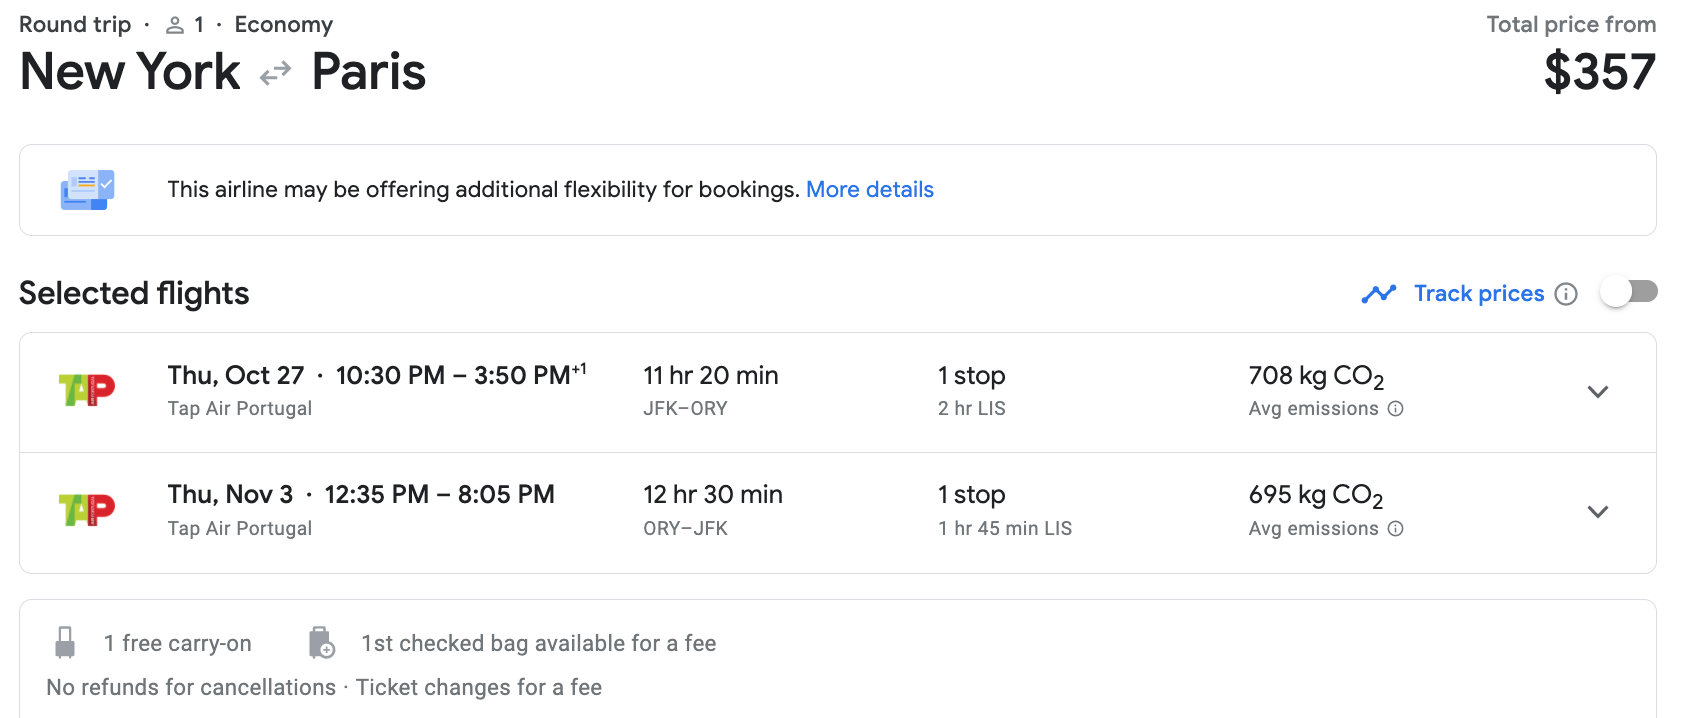Click TAP logo on Nov 3 flight

87,510
